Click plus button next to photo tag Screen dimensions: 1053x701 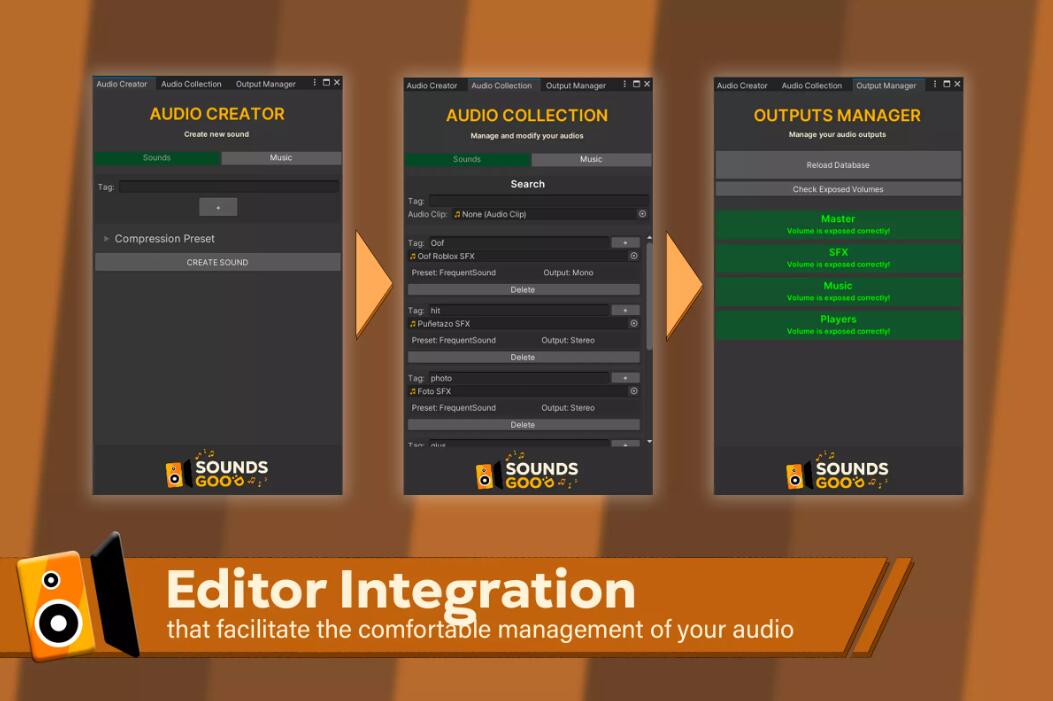pyautogui.click(x=625, y=378)
